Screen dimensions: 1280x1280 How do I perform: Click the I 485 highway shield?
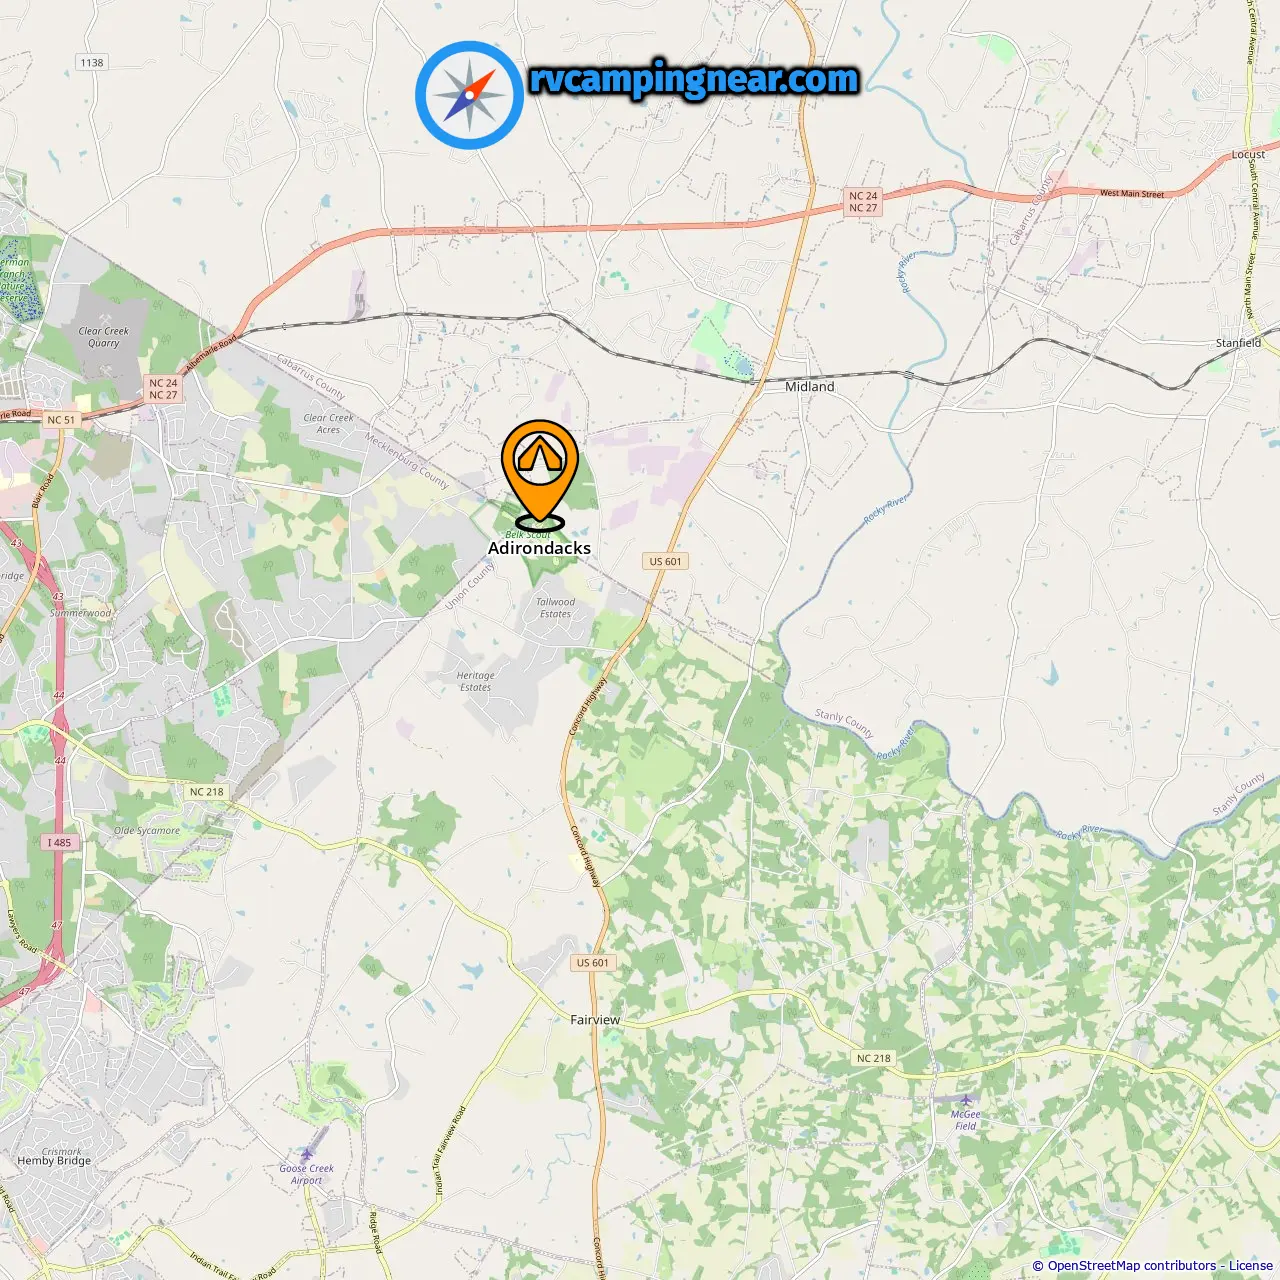coord(60,842)
